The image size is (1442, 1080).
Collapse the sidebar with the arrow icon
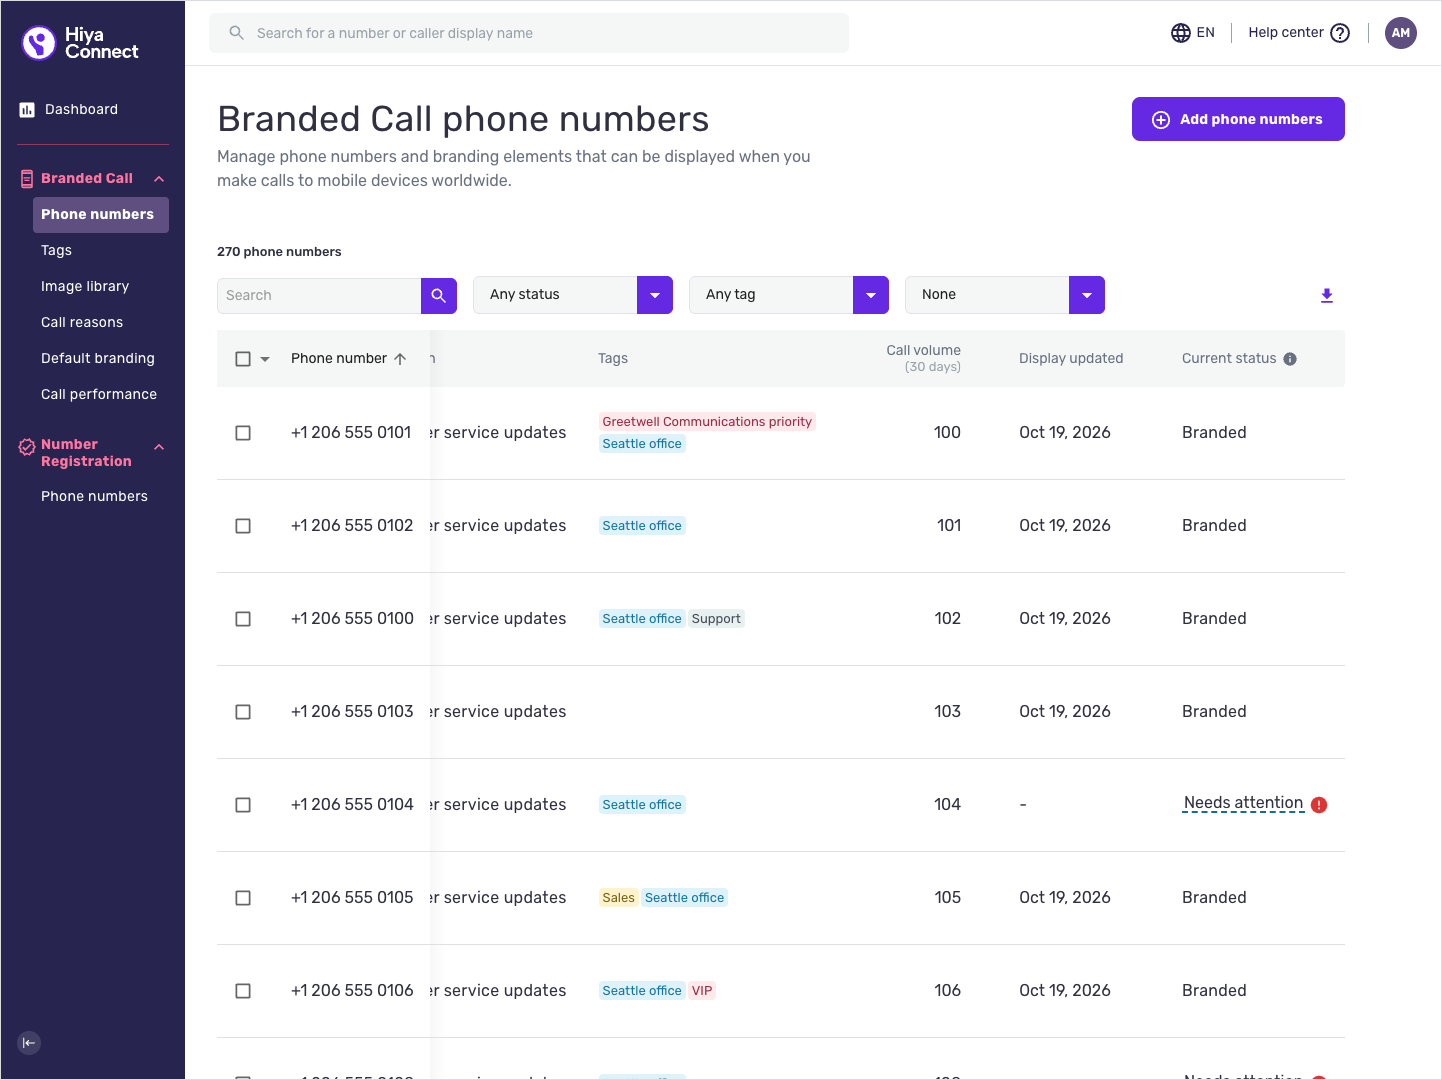(29, 1043)
